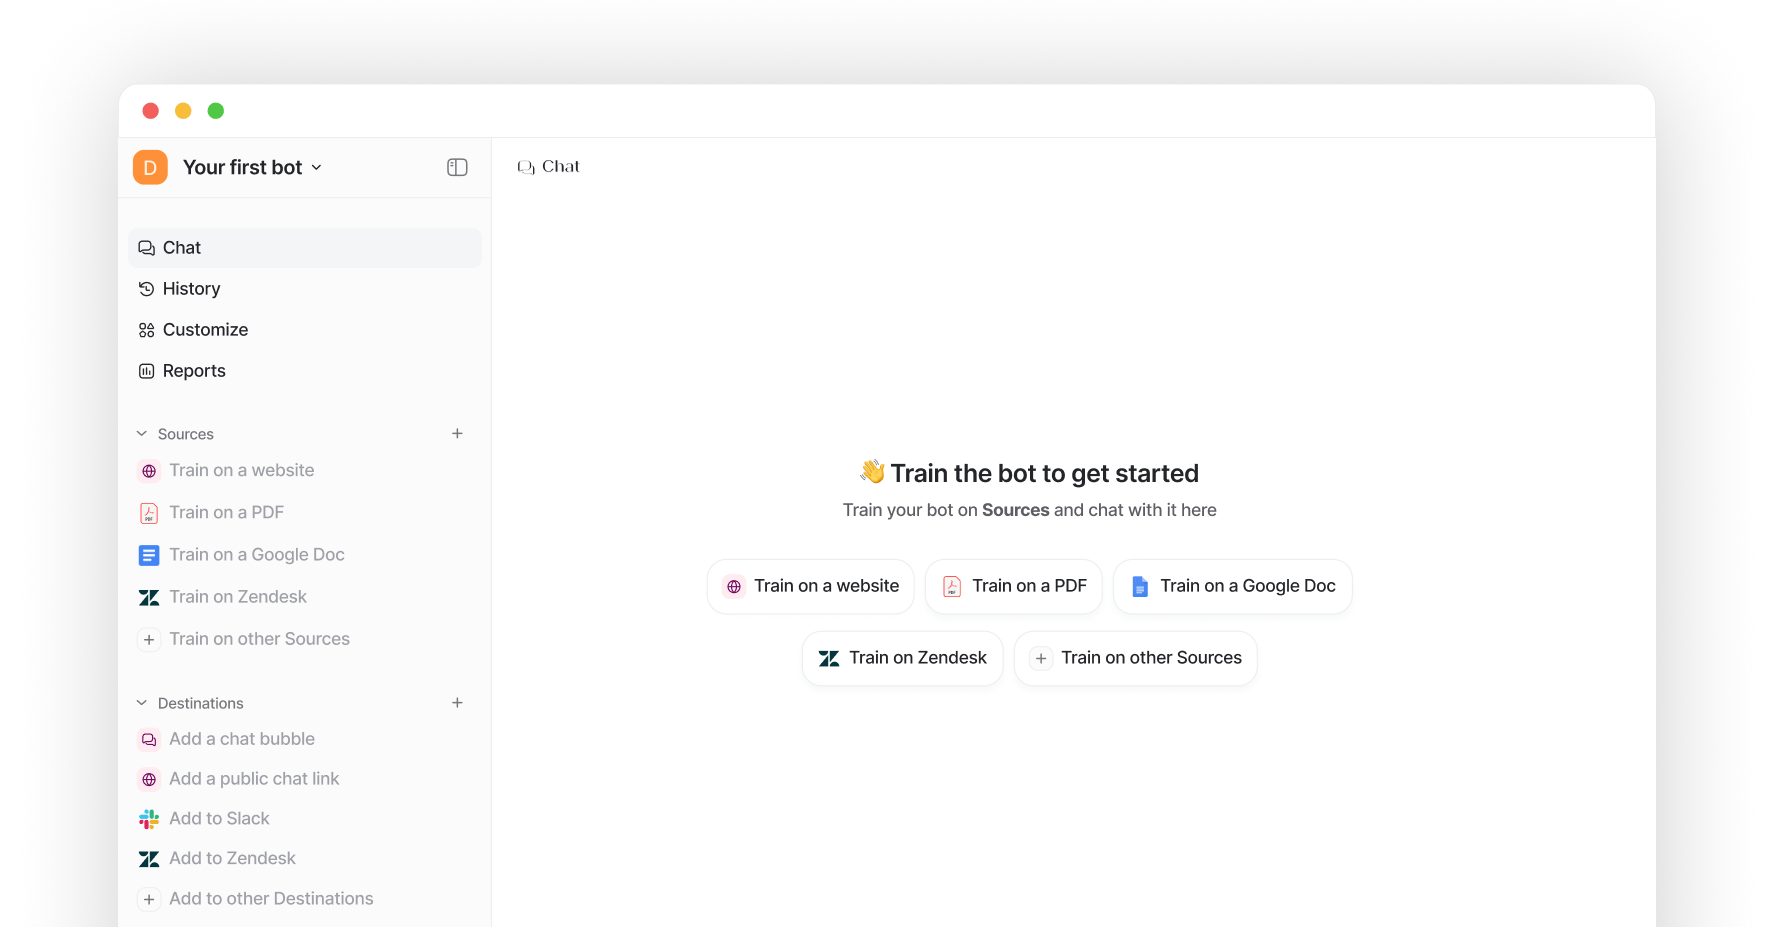This screenshot has width=1778, height=927.
Task: Click the Add to Zendesk icon
Action: point(149,859)
